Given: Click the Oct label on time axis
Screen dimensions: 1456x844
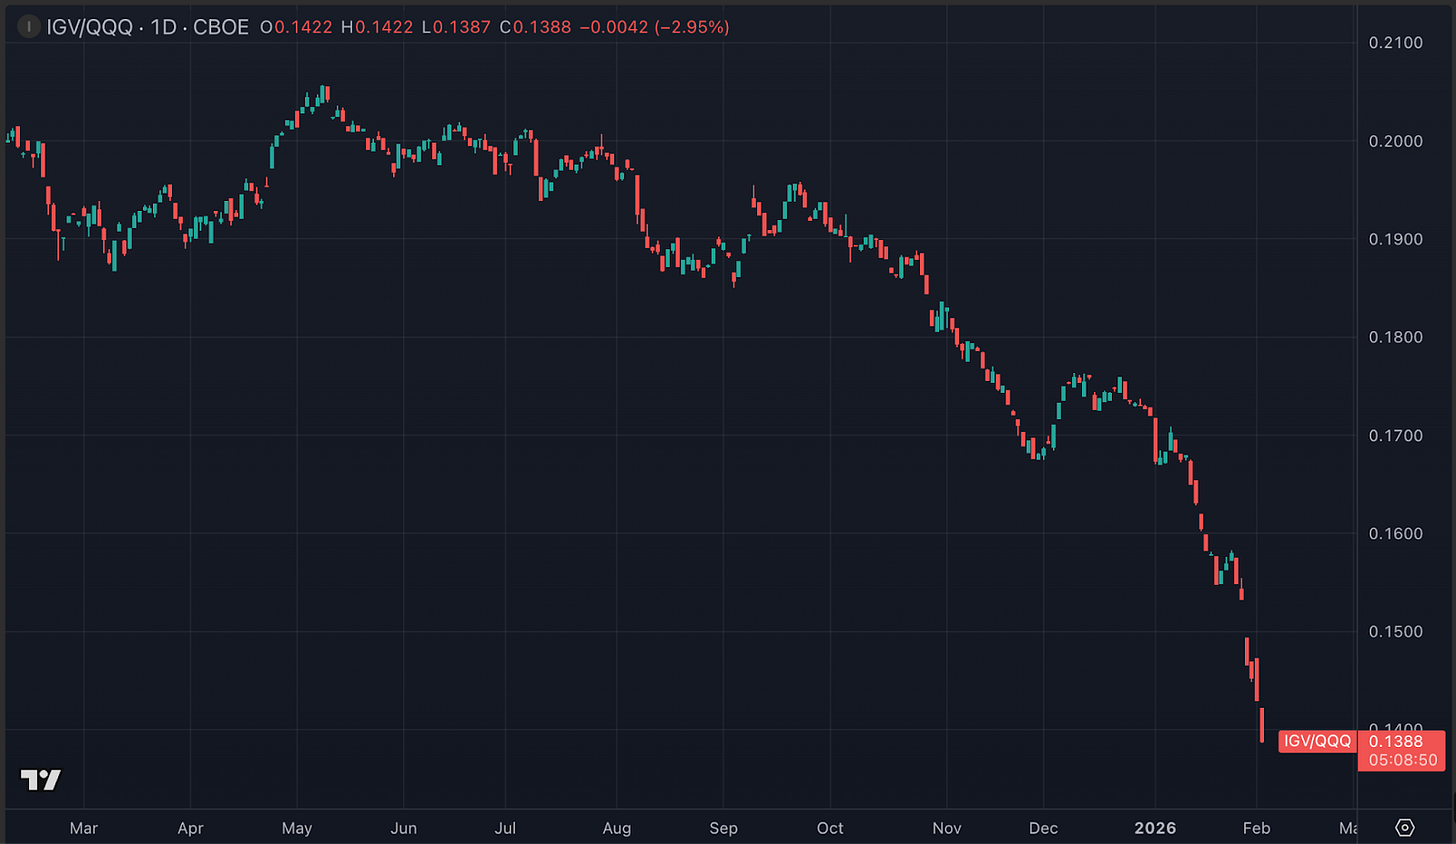Looking at the screenshot, I should click(x=830, y=828).
